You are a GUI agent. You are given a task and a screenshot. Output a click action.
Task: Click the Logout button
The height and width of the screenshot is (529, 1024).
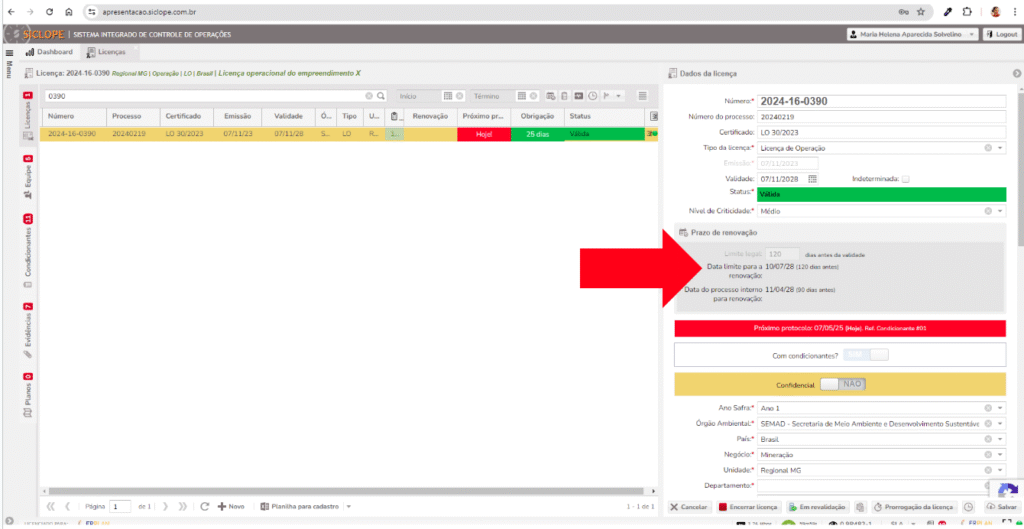tap(1001, 34)
